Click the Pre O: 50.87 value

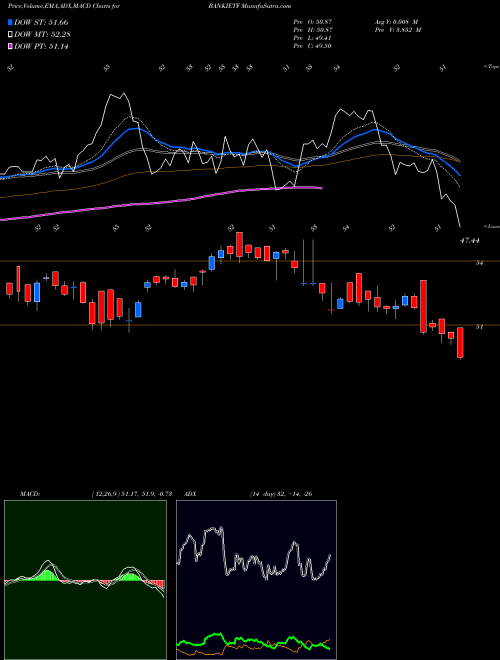312,22
